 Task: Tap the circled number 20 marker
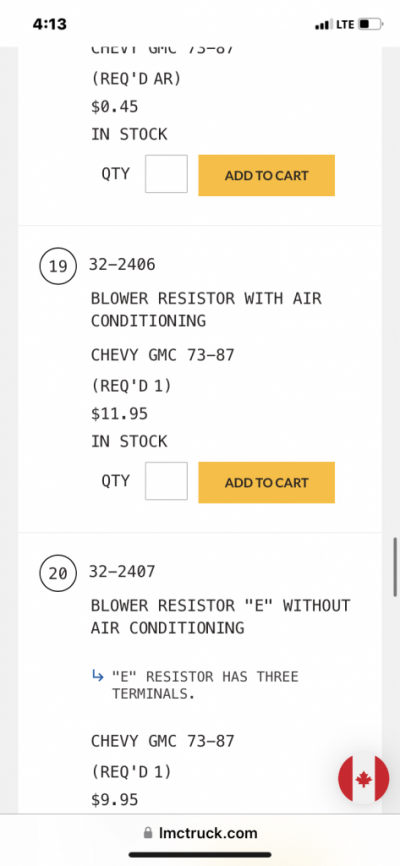pyautogui.click(x=57, y=573)
